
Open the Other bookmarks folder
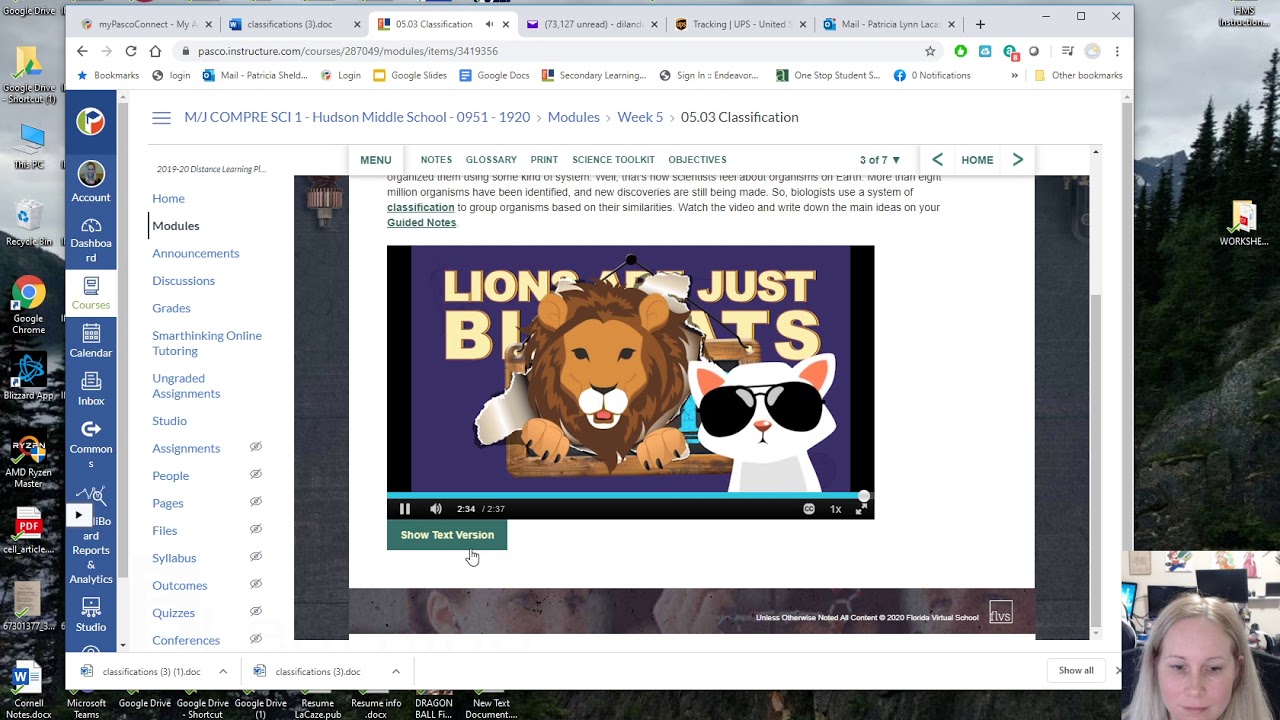point(1078,75)
